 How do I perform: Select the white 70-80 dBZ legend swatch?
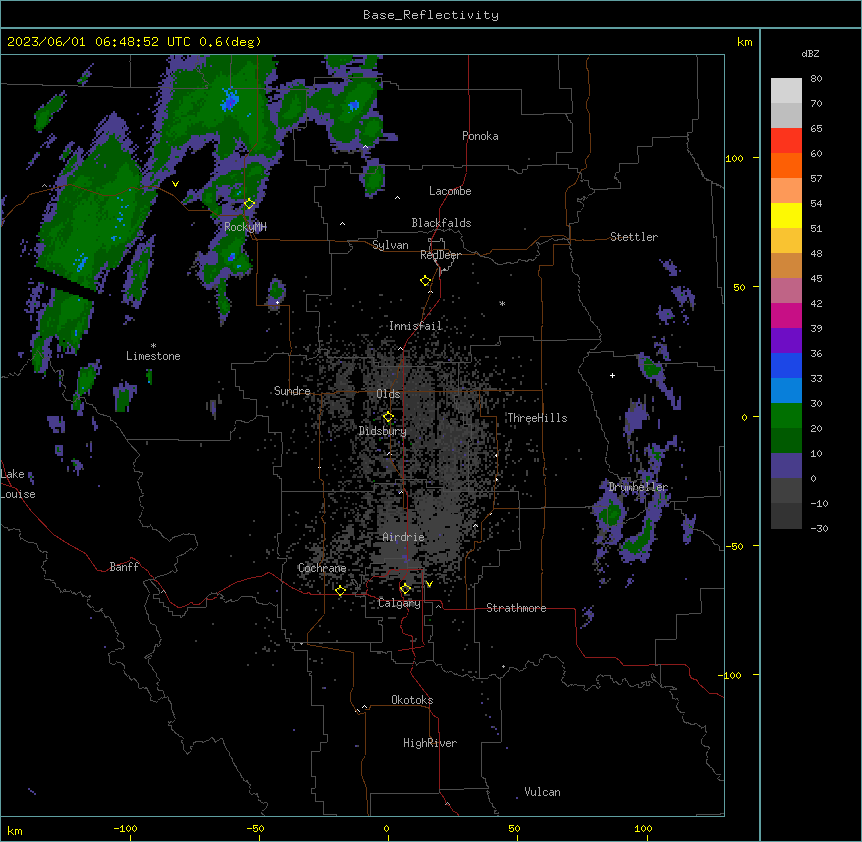click(x=786, y=91)
